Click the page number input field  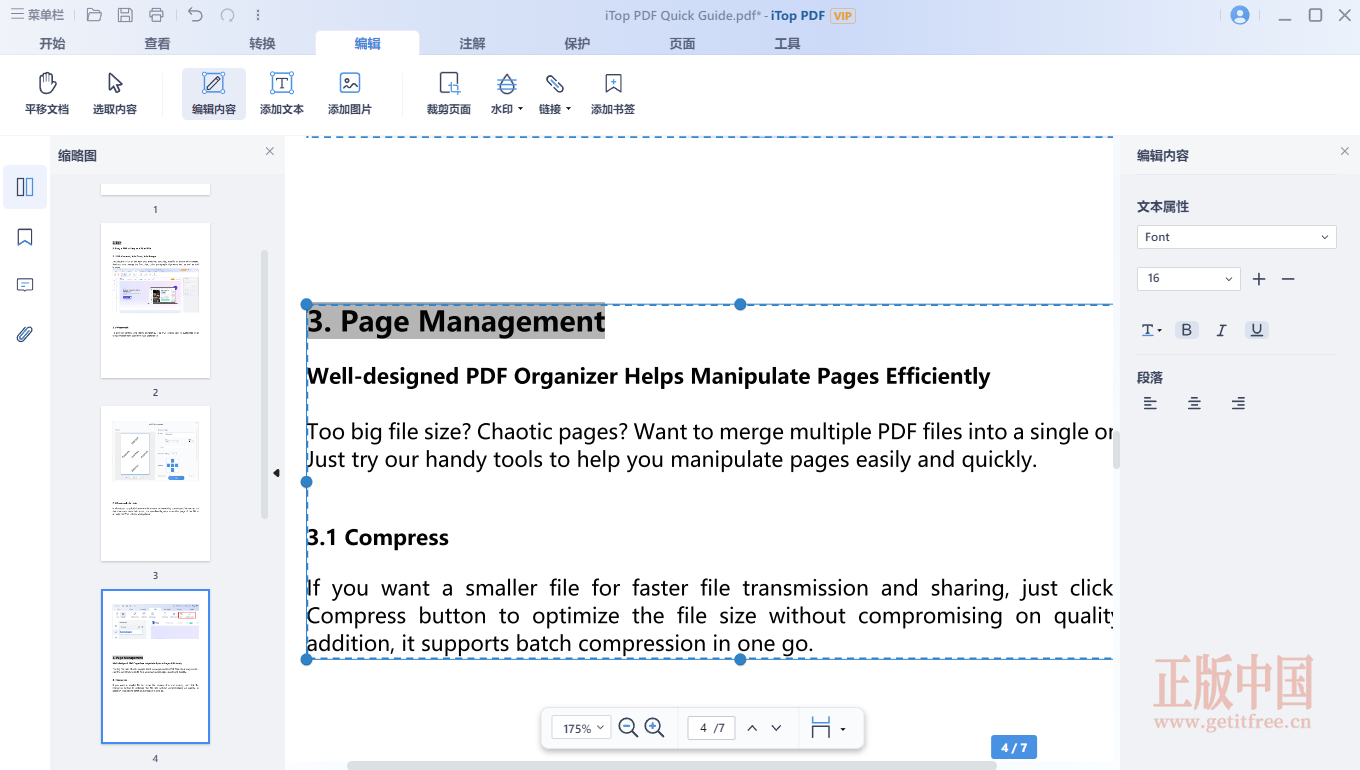(711, 728)
